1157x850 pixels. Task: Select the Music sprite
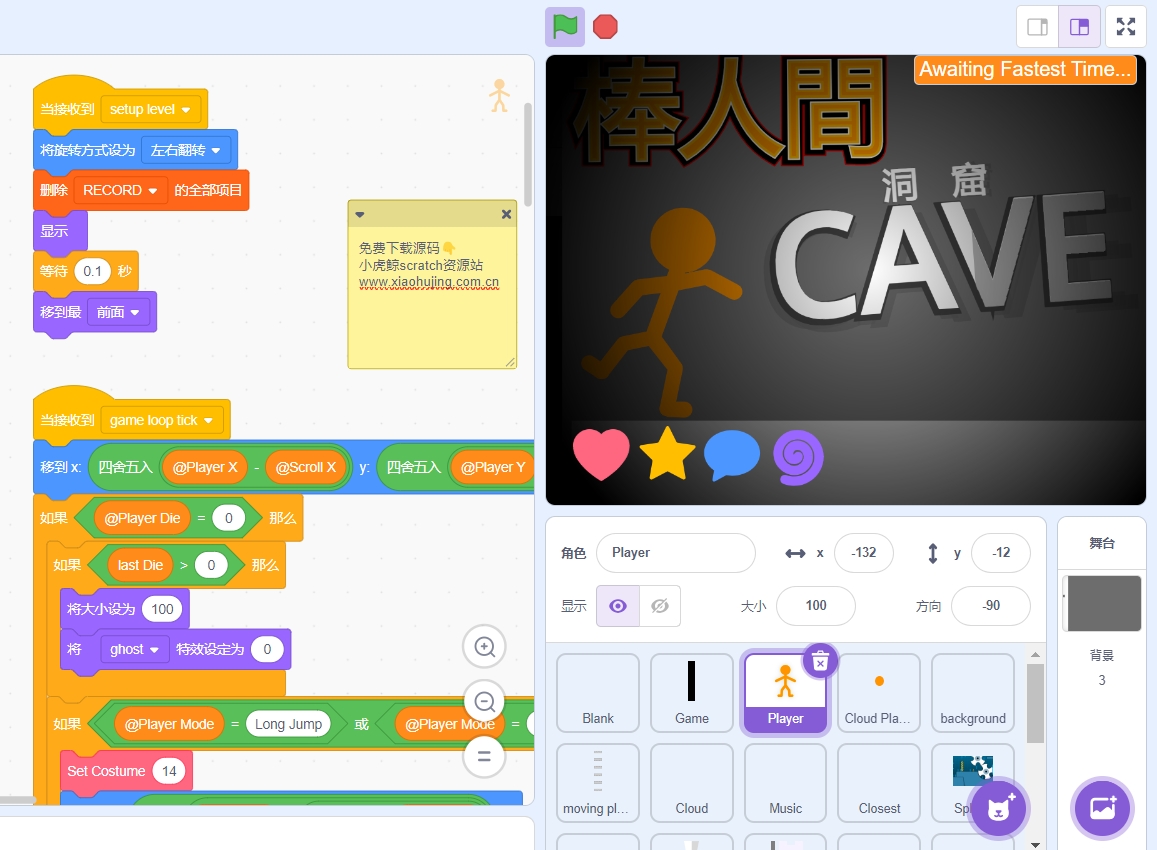pyautogui.click(x=785, y=783)
